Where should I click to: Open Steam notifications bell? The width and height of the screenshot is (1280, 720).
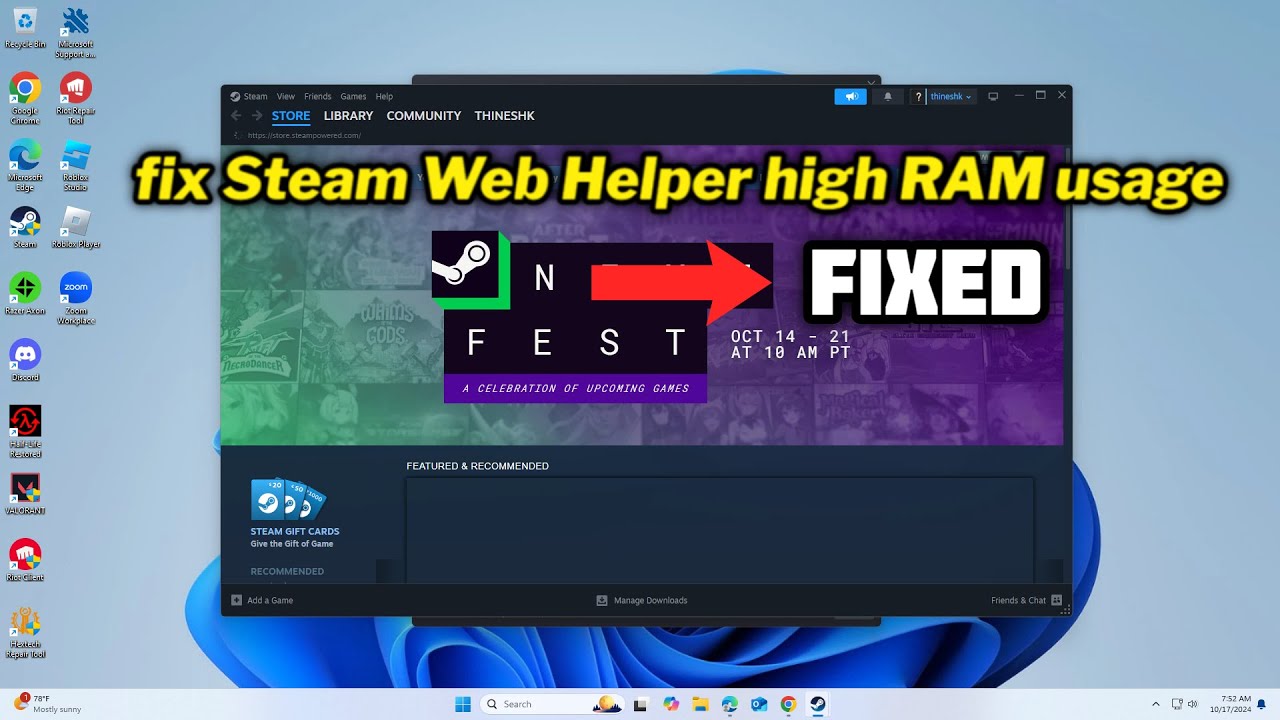pyautogui.click(x=887, y=97)
